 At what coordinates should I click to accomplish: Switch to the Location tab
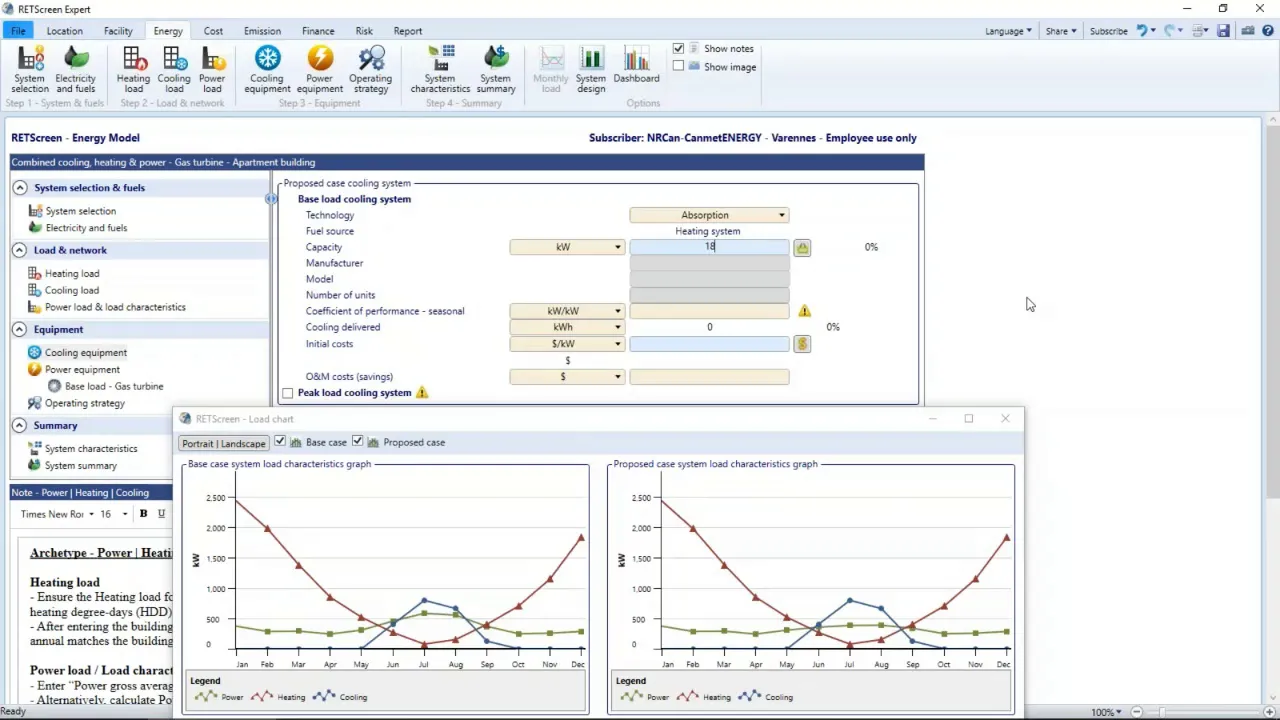[x=64, y=31]
